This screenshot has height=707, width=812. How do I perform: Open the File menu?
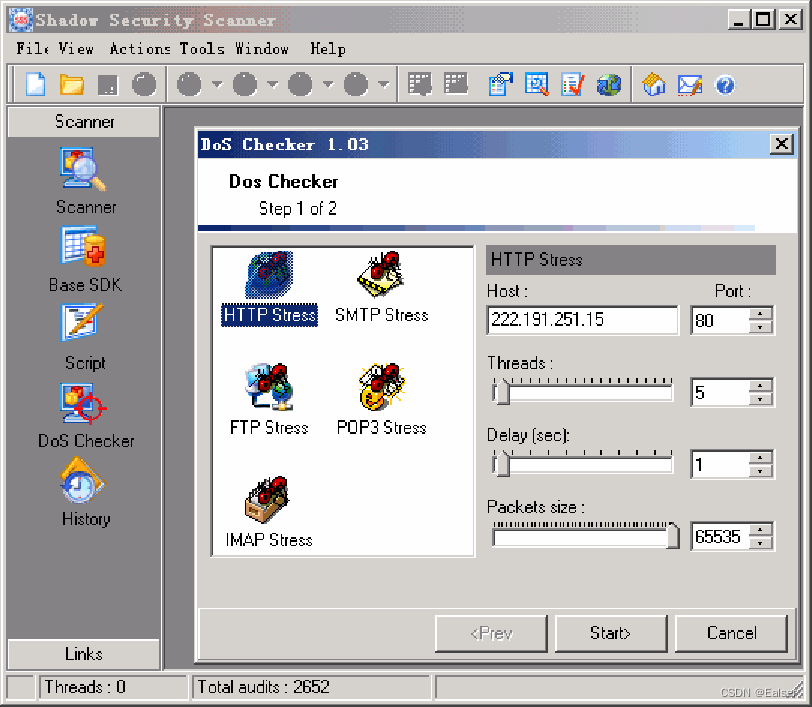coord(32,49)
